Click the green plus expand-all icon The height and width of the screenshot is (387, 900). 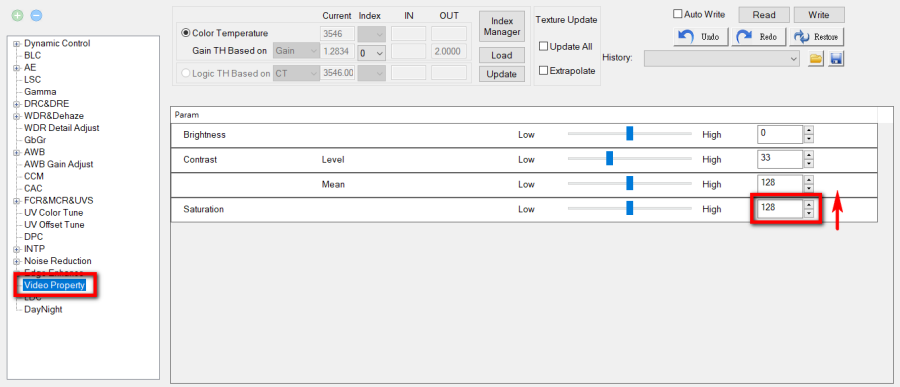tap(18, 16)
